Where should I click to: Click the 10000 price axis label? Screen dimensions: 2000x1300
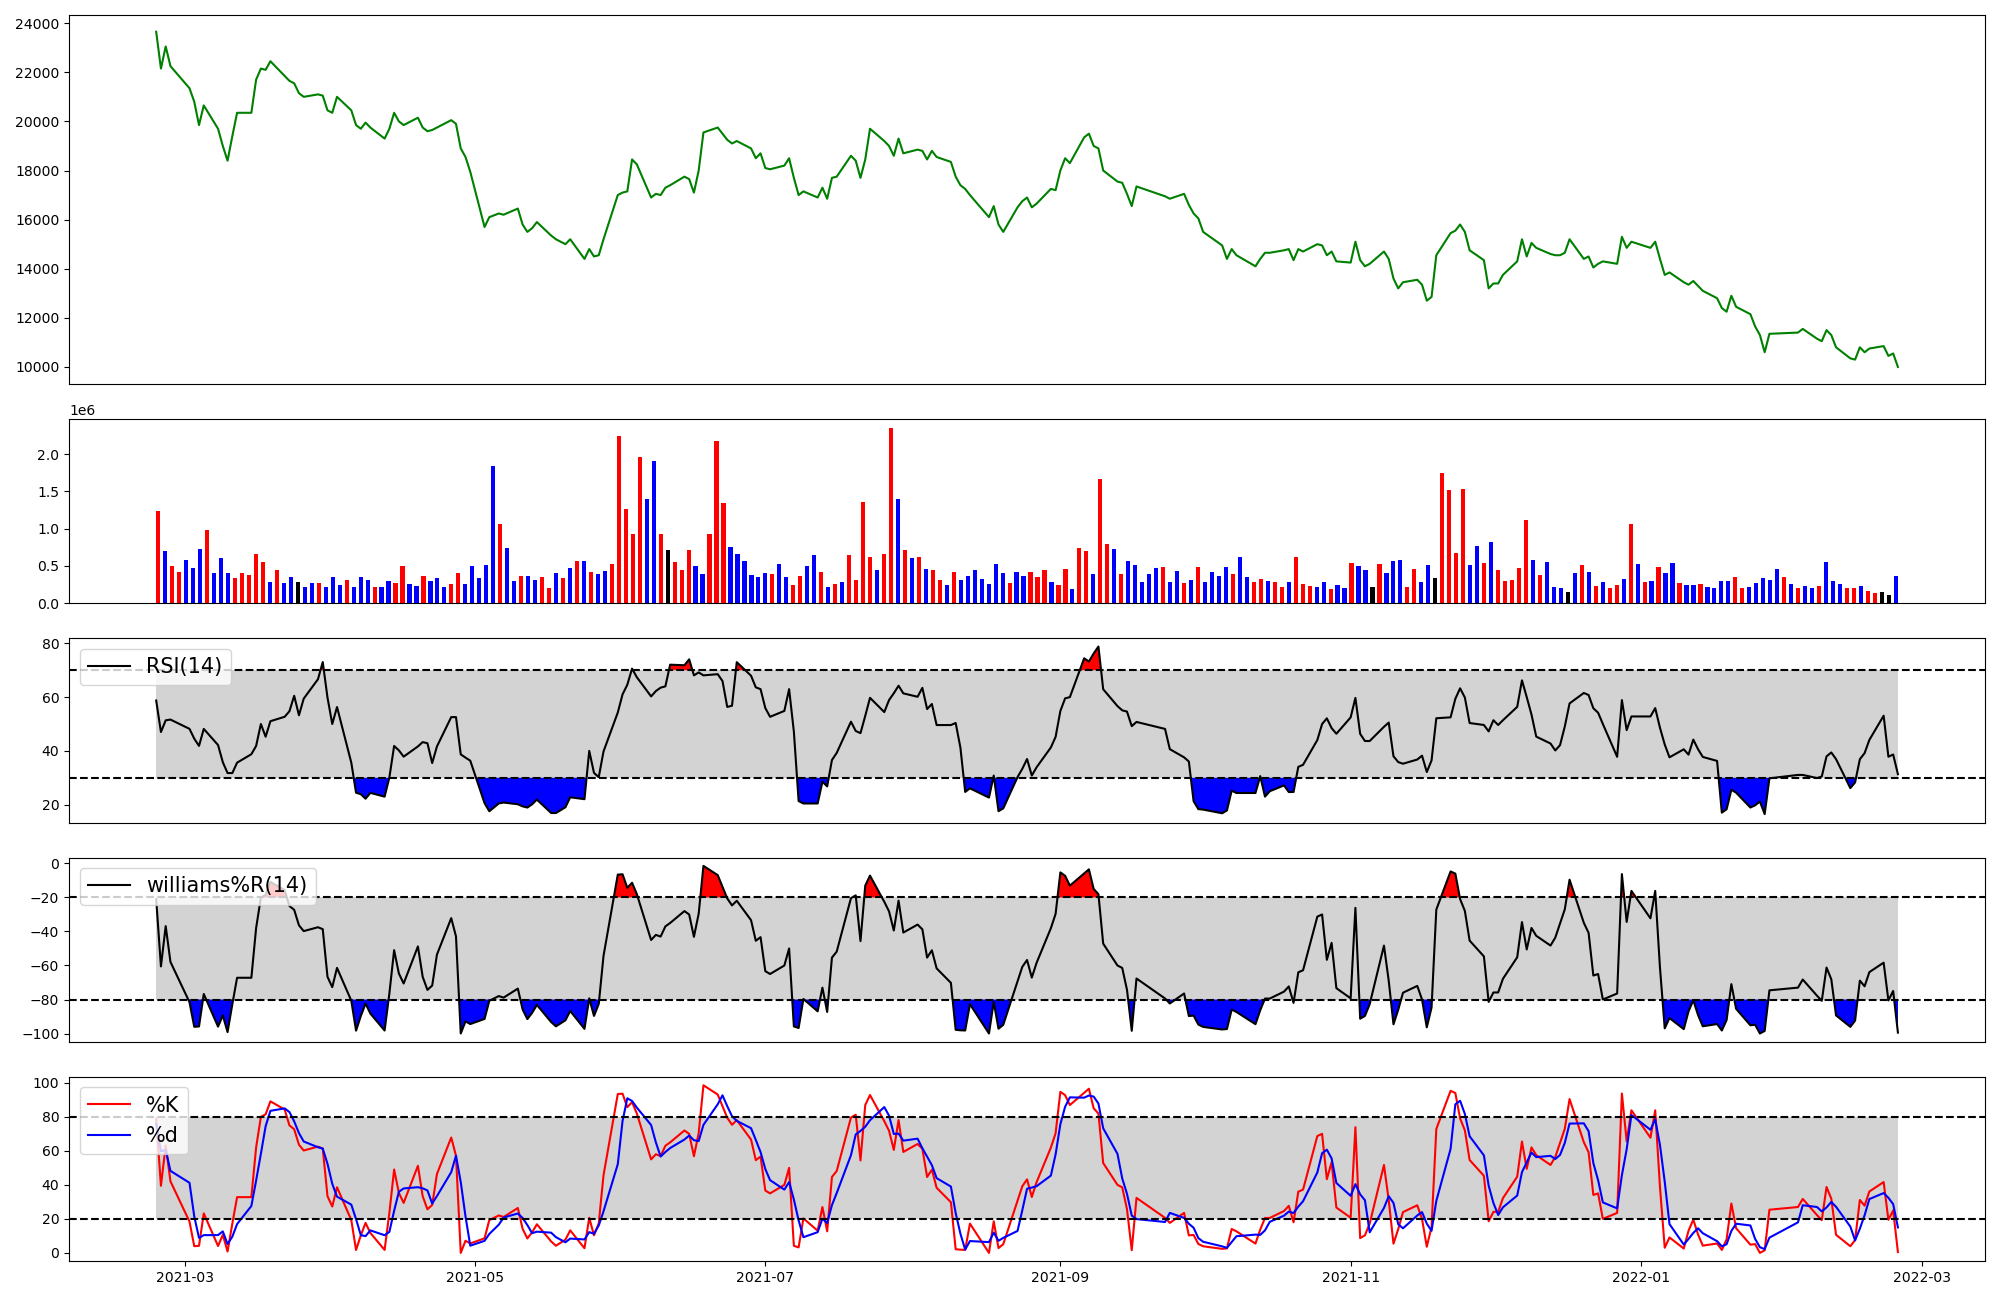(37, 367)
